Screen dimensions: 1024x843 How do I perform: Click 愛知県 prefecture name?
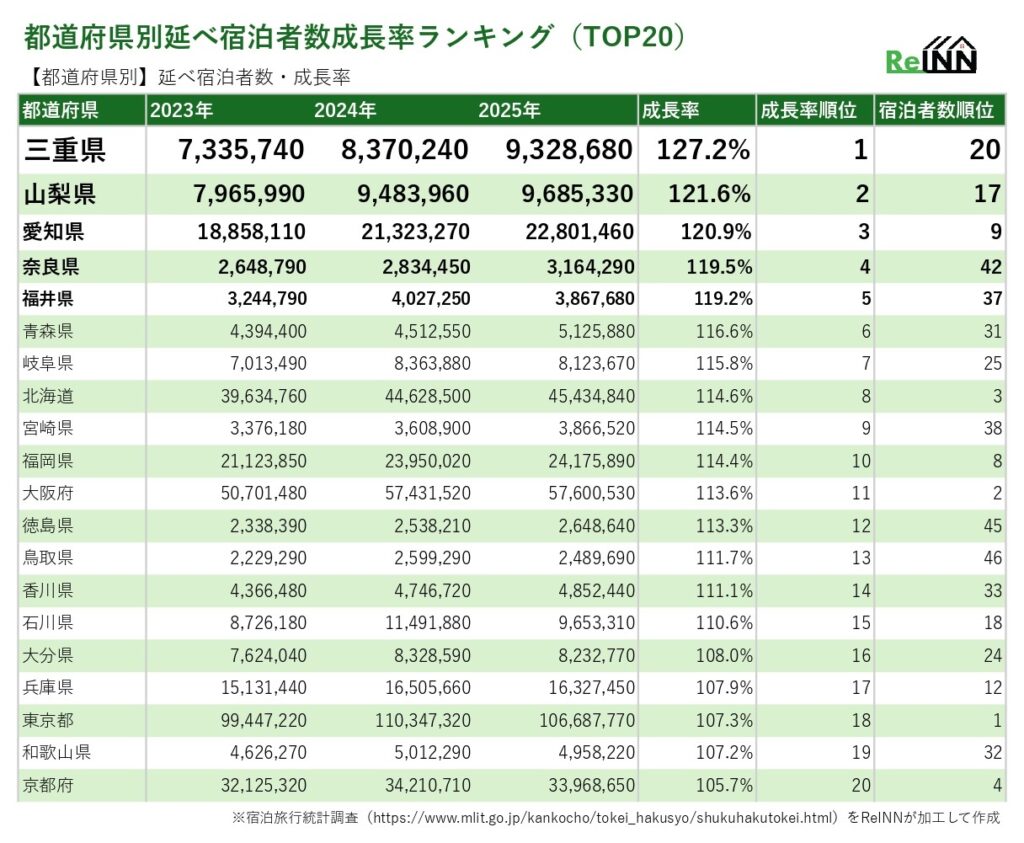point(53,232)
